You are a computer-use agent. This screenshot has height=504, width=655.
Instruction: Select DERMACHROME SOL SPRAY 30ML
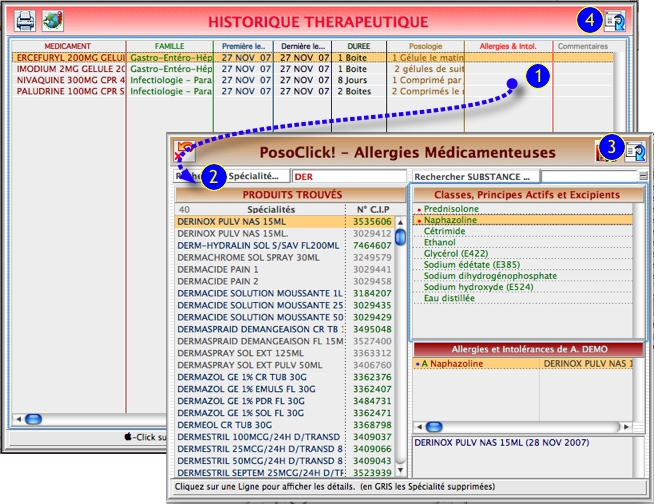[285, 258]
